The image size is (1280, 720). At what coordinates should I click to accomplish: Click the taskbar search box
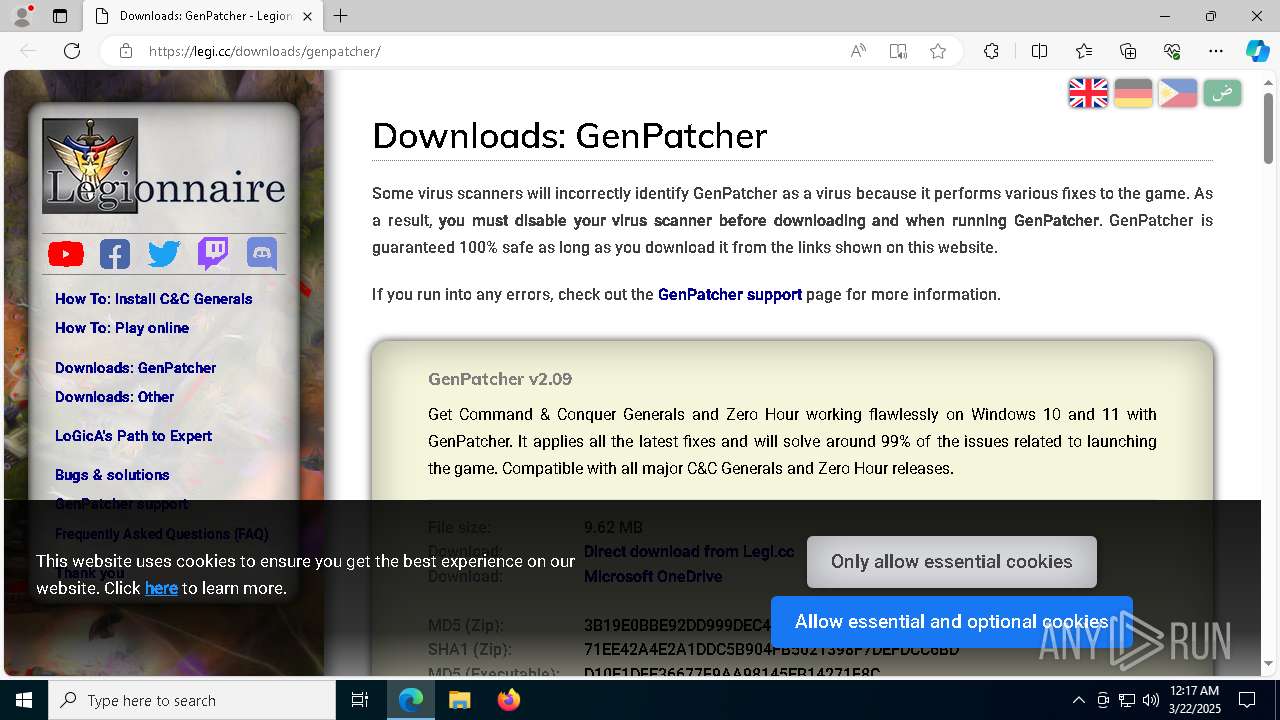pos(192,700)
